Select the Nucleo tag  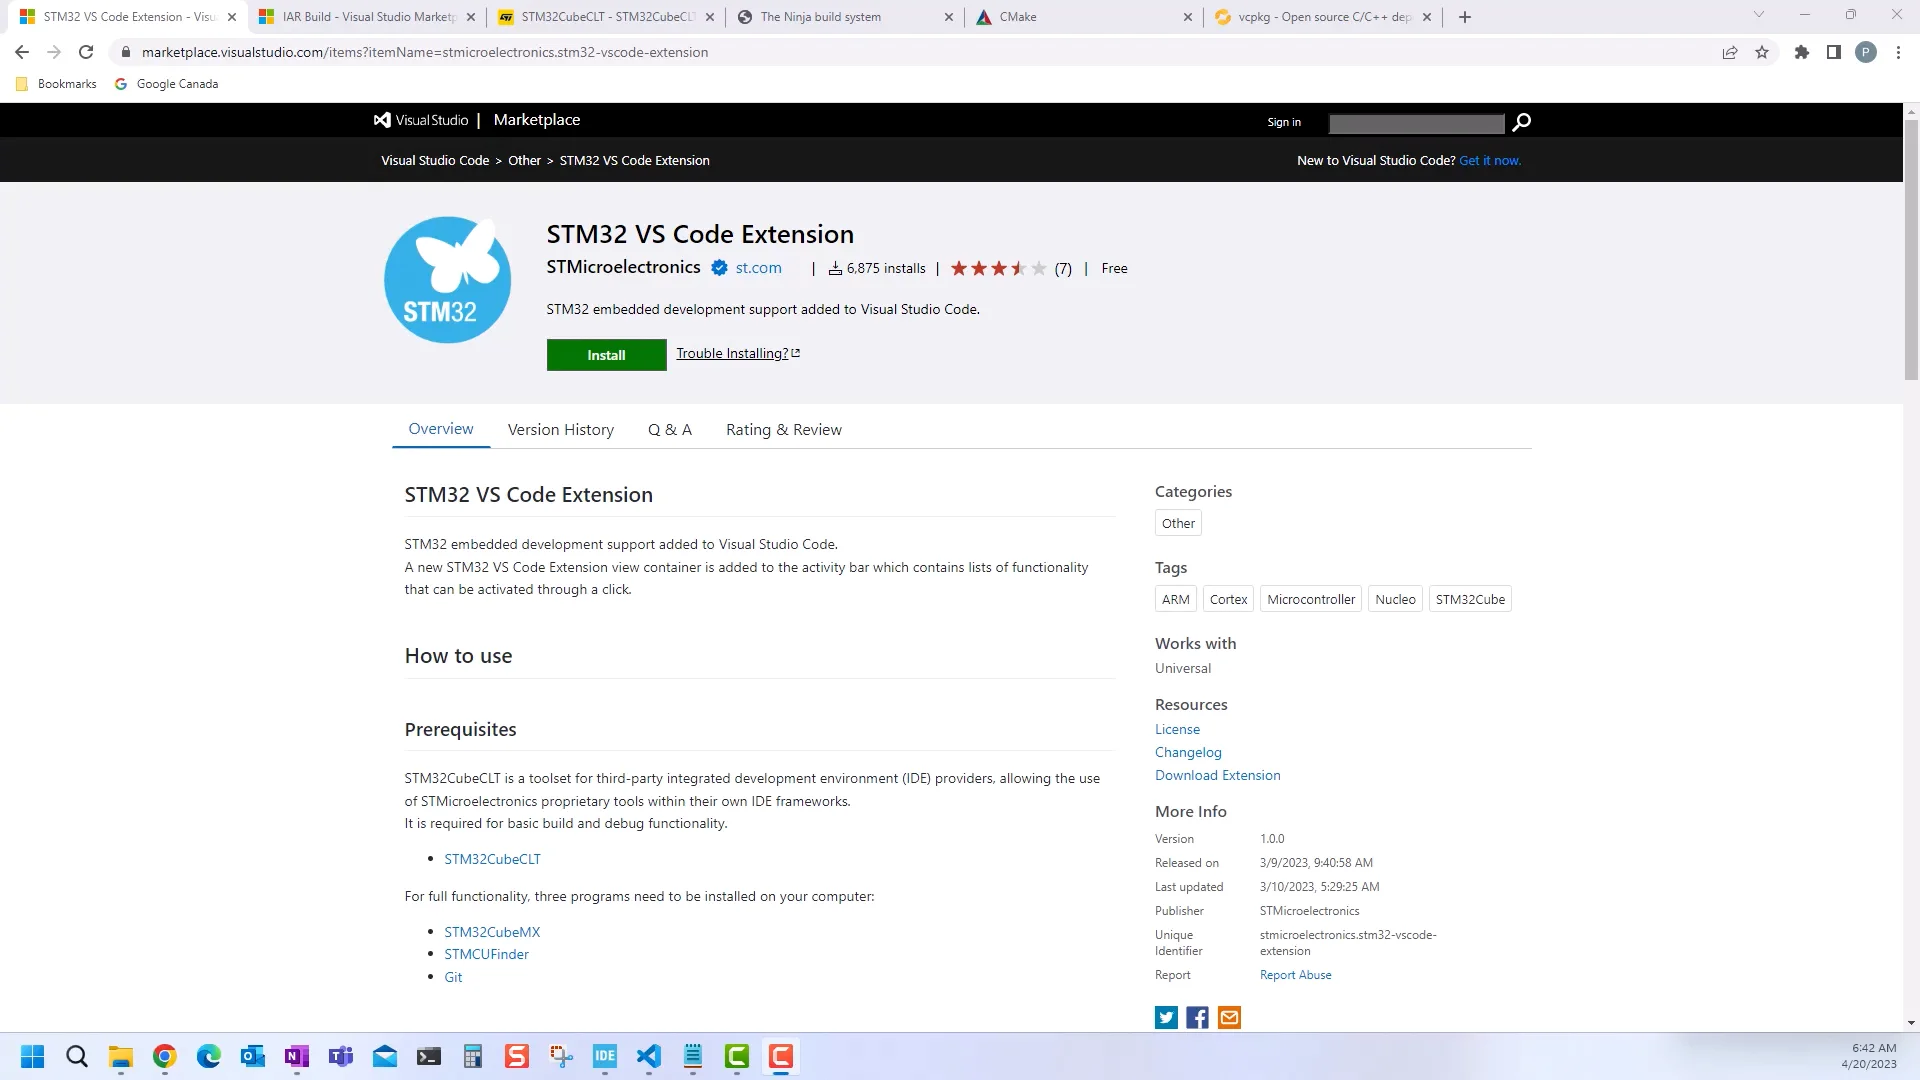[x=1395, y=599]
